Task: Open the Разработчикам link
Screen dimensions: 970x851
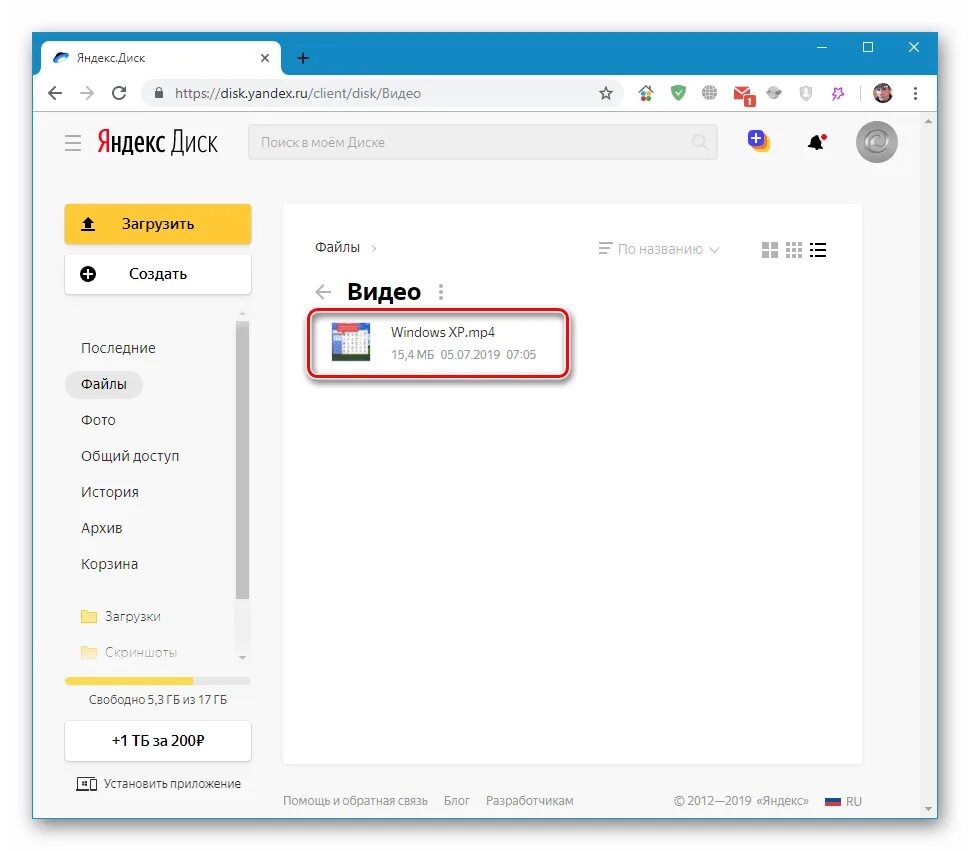Action: [530, 801]
